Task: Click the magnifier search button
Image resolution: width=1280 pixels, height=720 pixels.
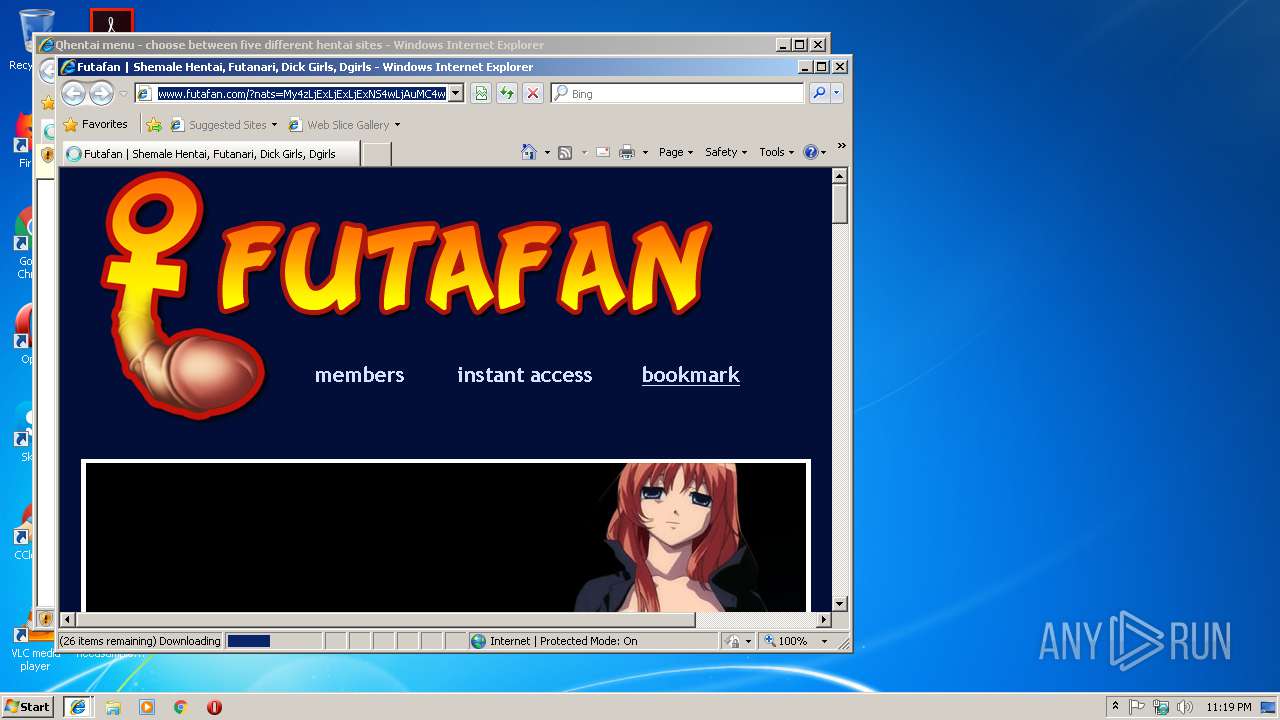Action: click(819, 94)
